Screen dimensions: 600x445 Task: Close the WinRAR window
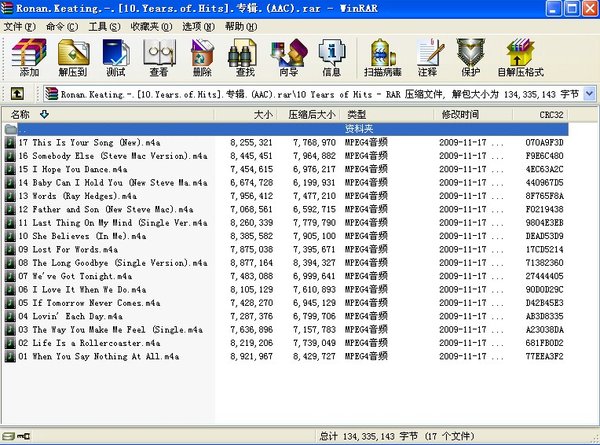tap(590, 8)
